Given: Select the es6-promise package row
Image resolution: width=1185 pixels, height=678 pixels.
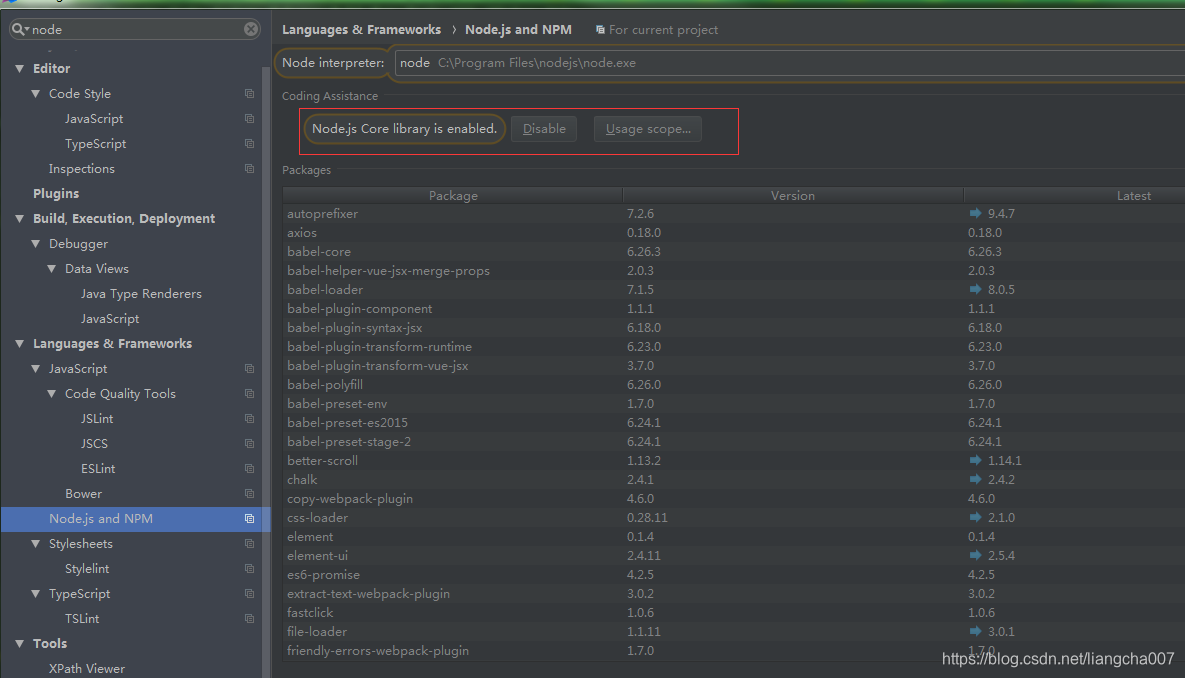Looking at the screenshot, I should 734,574.
